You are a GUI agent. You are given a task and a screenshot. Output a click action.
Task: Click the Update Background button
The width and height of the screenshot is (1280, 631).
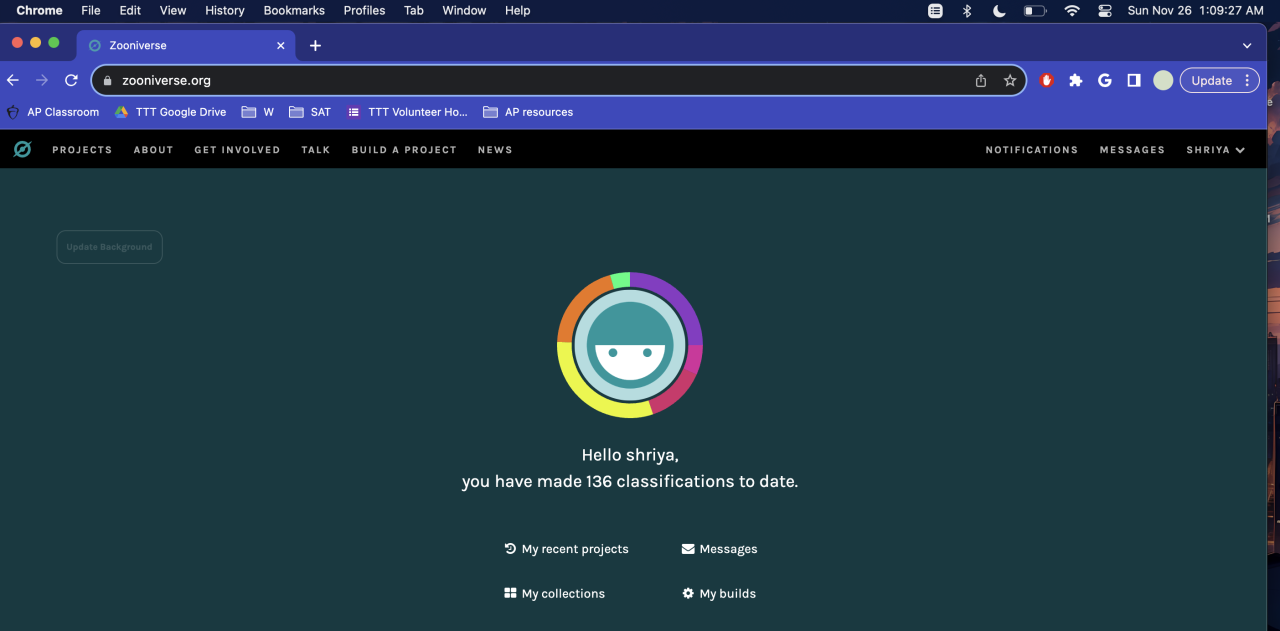pos(110,247)
